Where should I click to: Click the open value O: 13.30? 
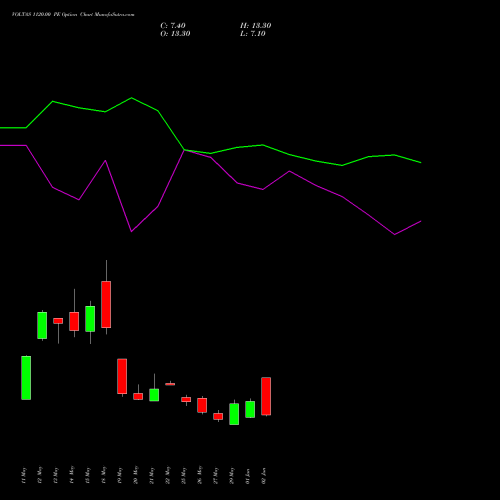[175, 34]
